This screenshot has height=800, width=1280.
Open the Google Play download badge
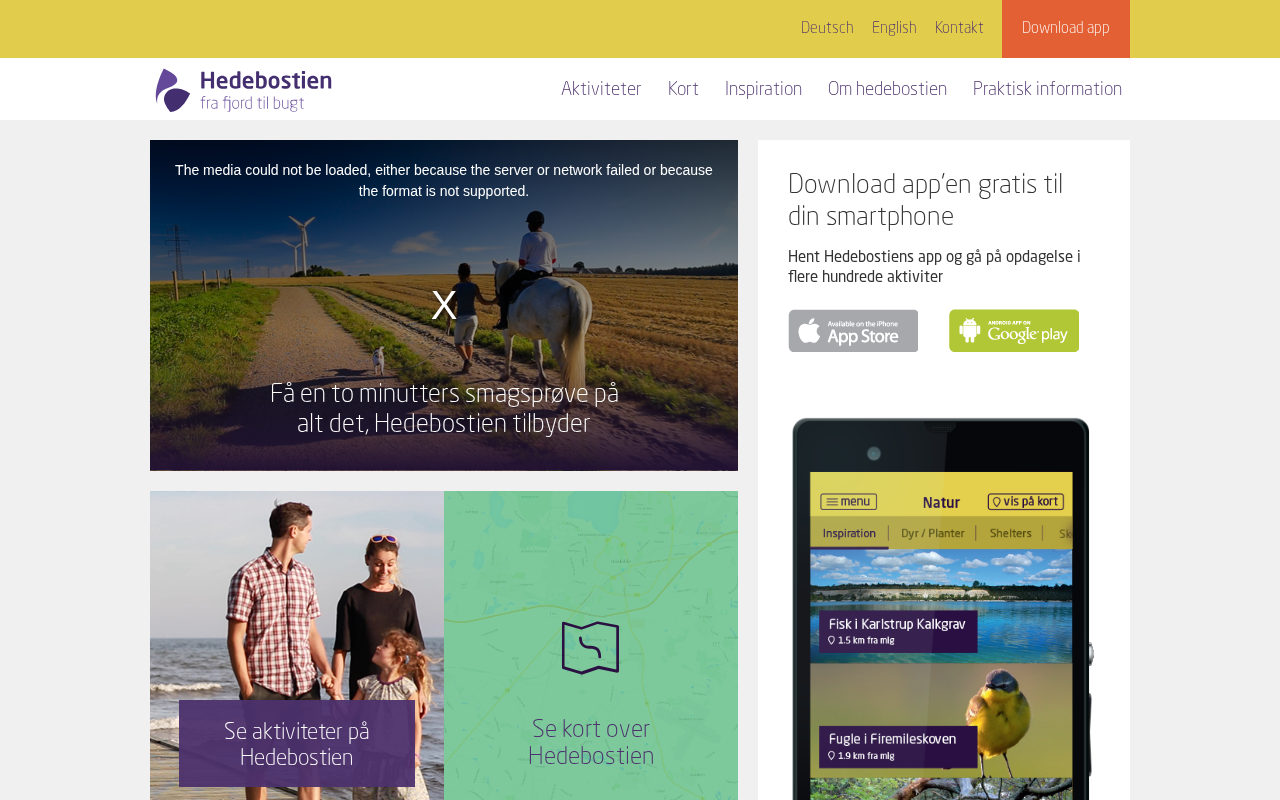[x=1014, y=331]
